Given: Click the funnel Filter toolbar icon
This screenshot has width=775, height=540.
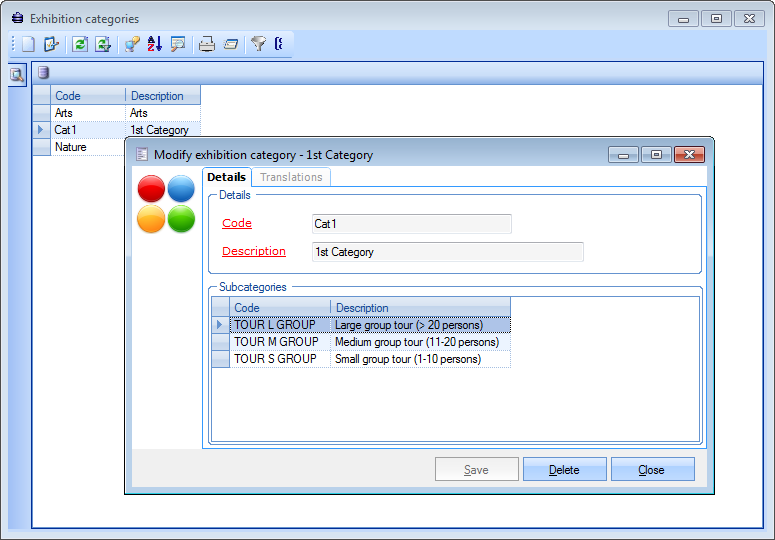Looking at the screenshot, I should 258,44.
